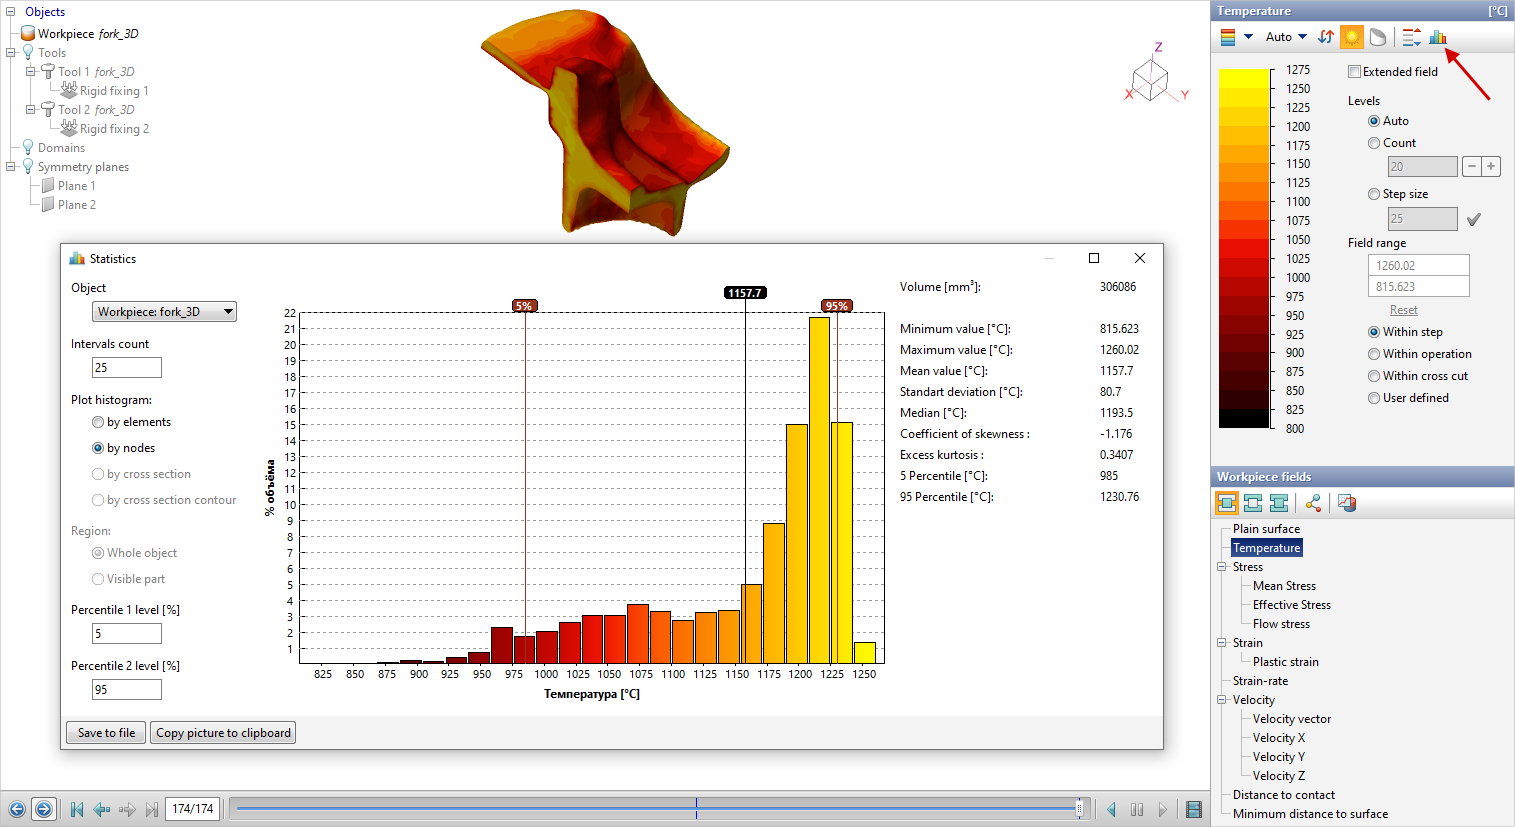Open the Workpiece: fork_3D object dropdown
This screenshot has height=827, width=1515.
tap(164, 312)
